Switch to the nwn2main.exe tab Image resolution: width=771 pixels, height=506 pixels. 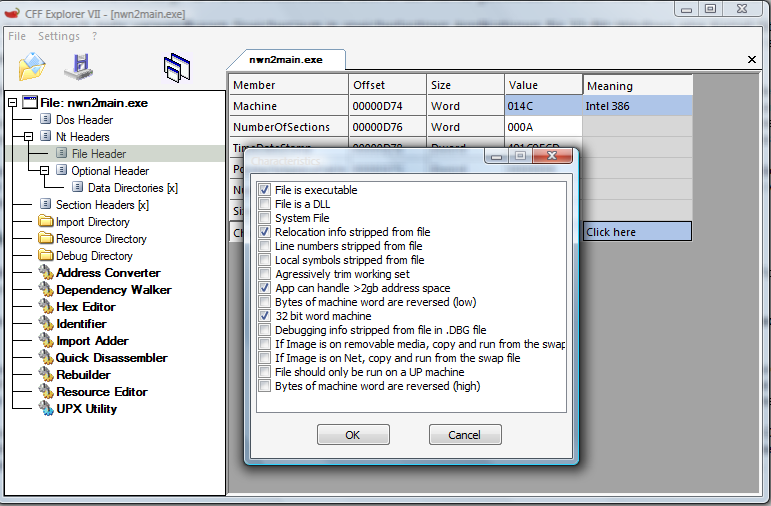285,60
